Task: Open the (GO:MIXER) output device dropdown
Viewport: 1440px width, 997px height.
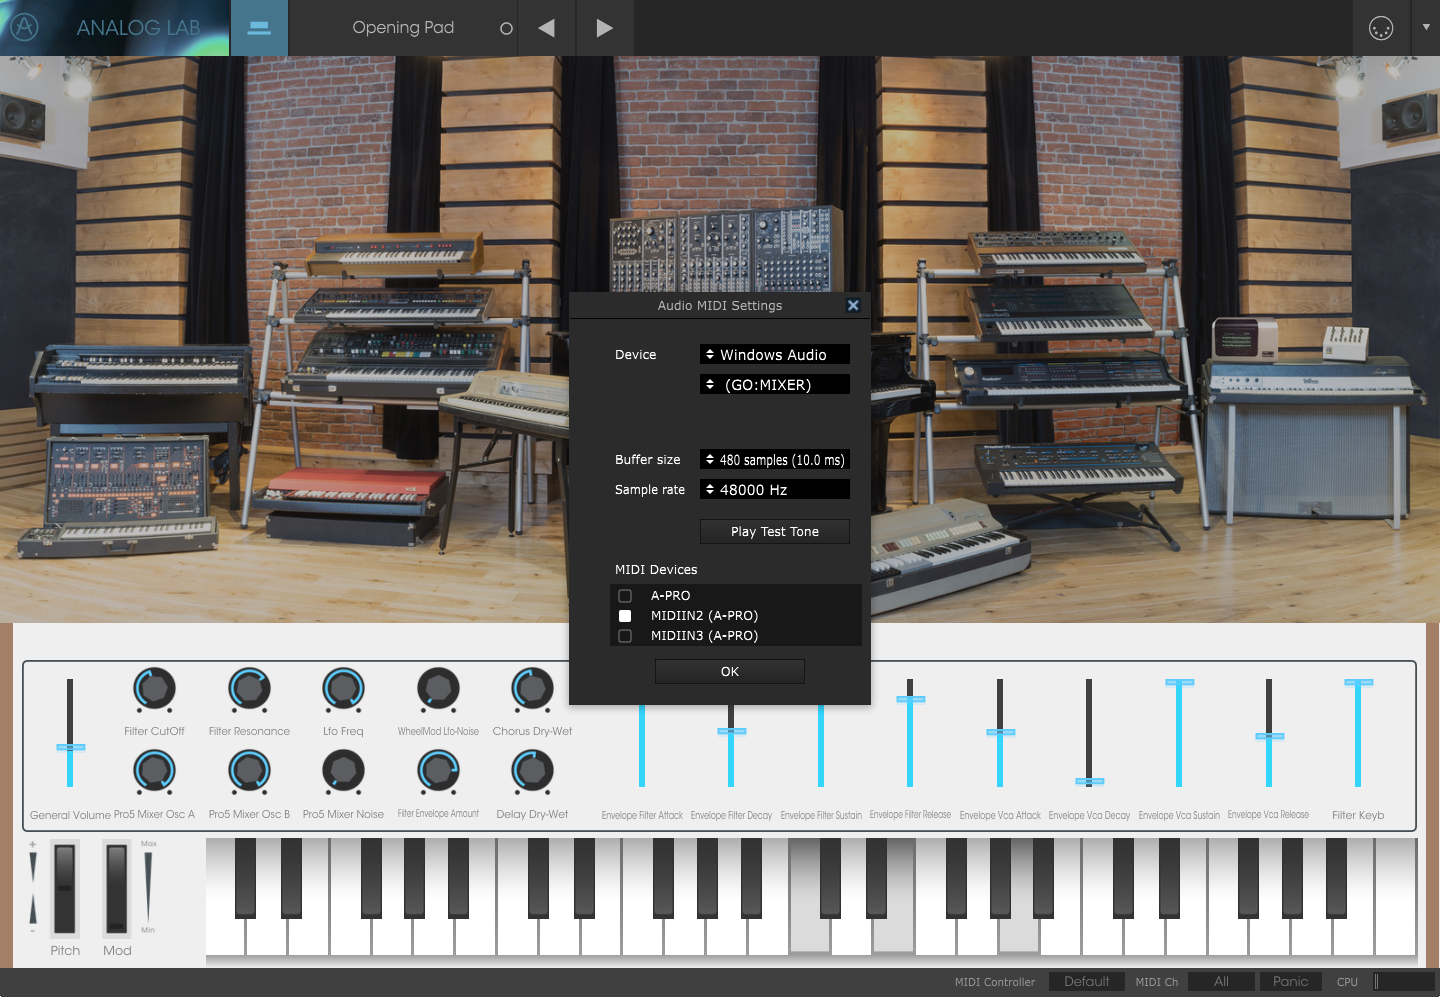Action: [775, 385]
